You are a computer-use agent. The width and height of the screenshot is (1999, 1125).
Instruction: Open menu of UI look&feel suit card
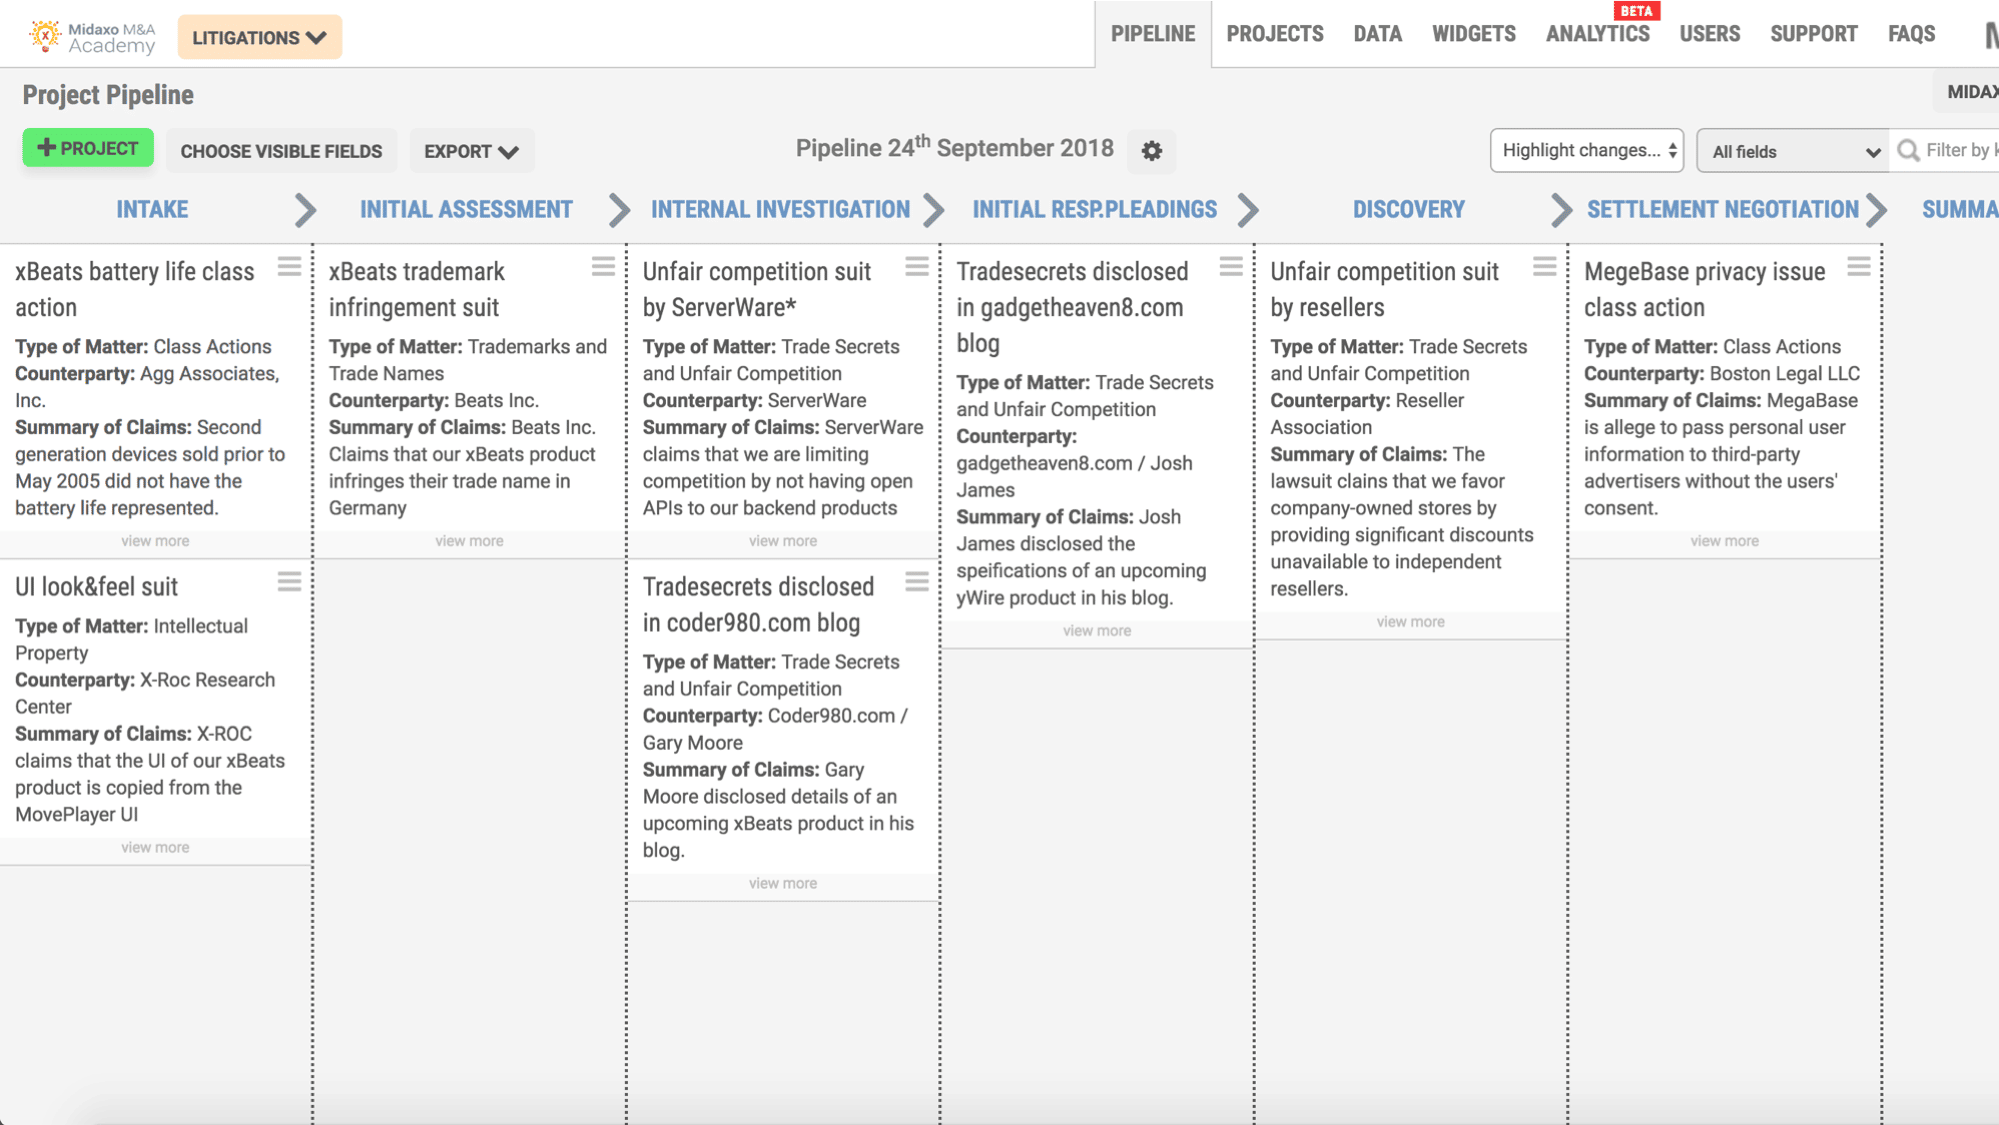click(289, 582)
